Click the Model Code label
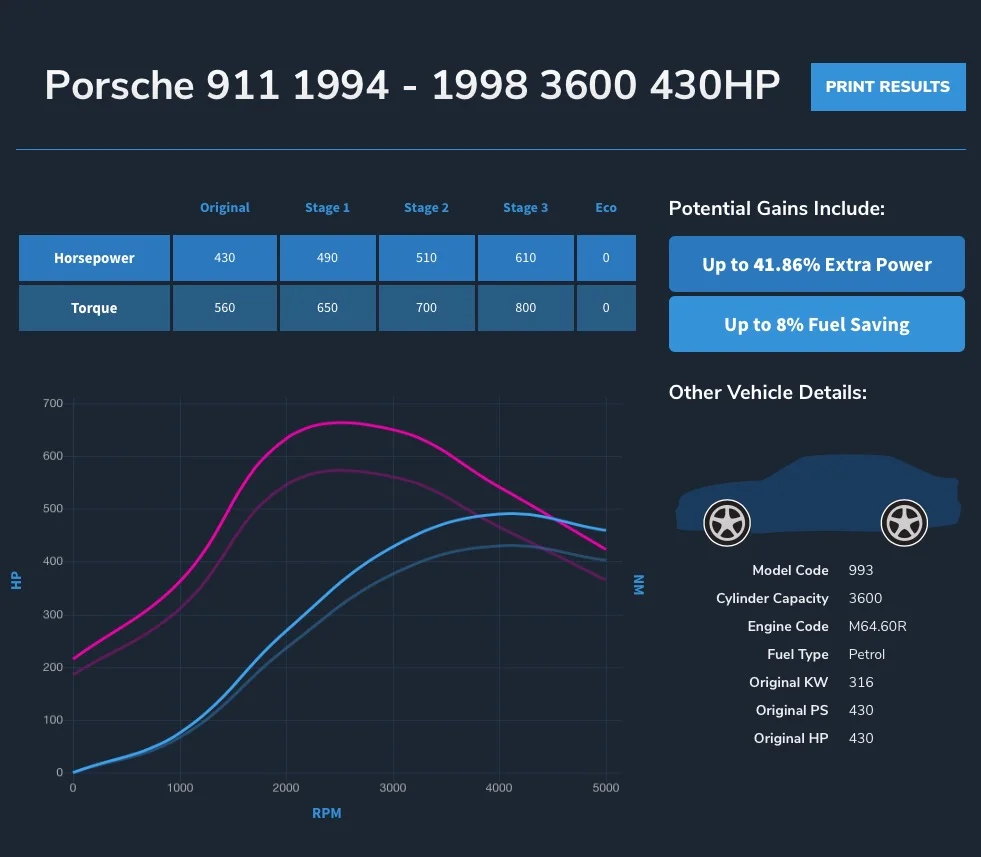 pos(790,570)
